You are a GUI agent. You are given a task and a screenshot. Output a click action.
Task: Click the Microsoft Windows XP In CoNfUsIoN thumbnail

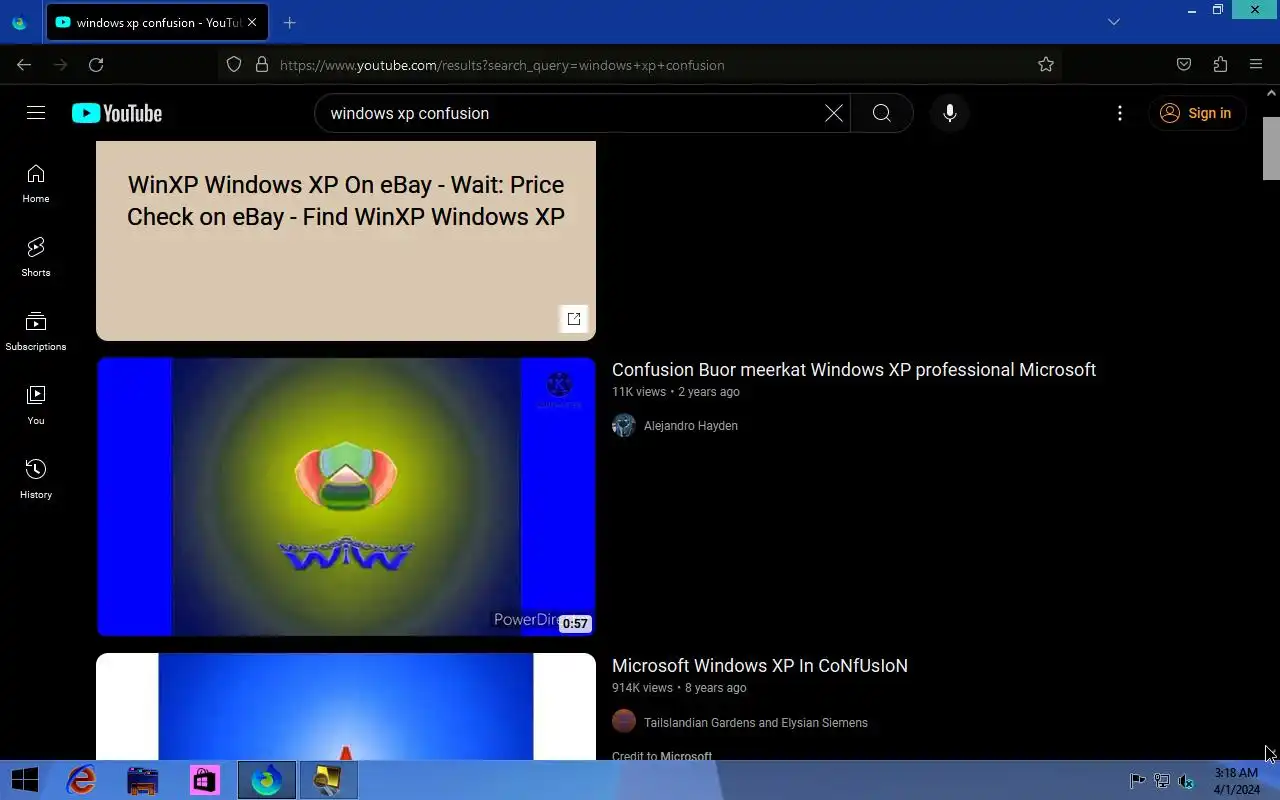pos(346,706)
